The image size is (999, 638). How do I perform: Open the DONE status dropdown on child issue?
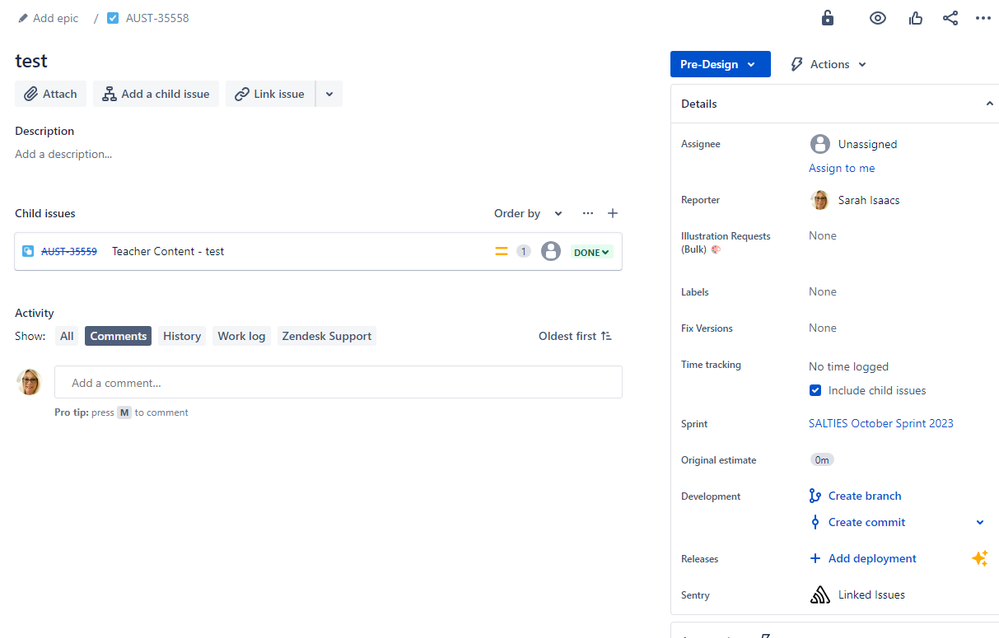(x=591, y=252)
